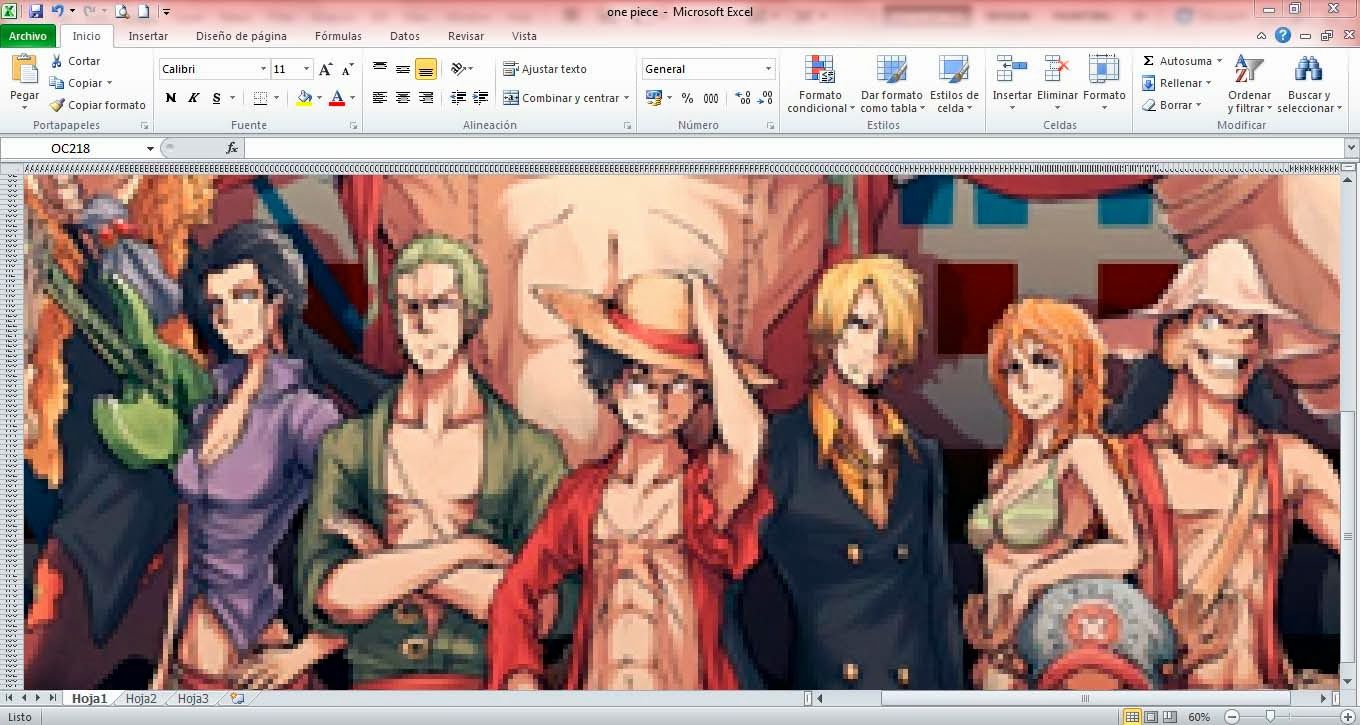This screenshot has width=1360, height=725.
Task: Click the insert function fx button
Action: tap(232, 148)
